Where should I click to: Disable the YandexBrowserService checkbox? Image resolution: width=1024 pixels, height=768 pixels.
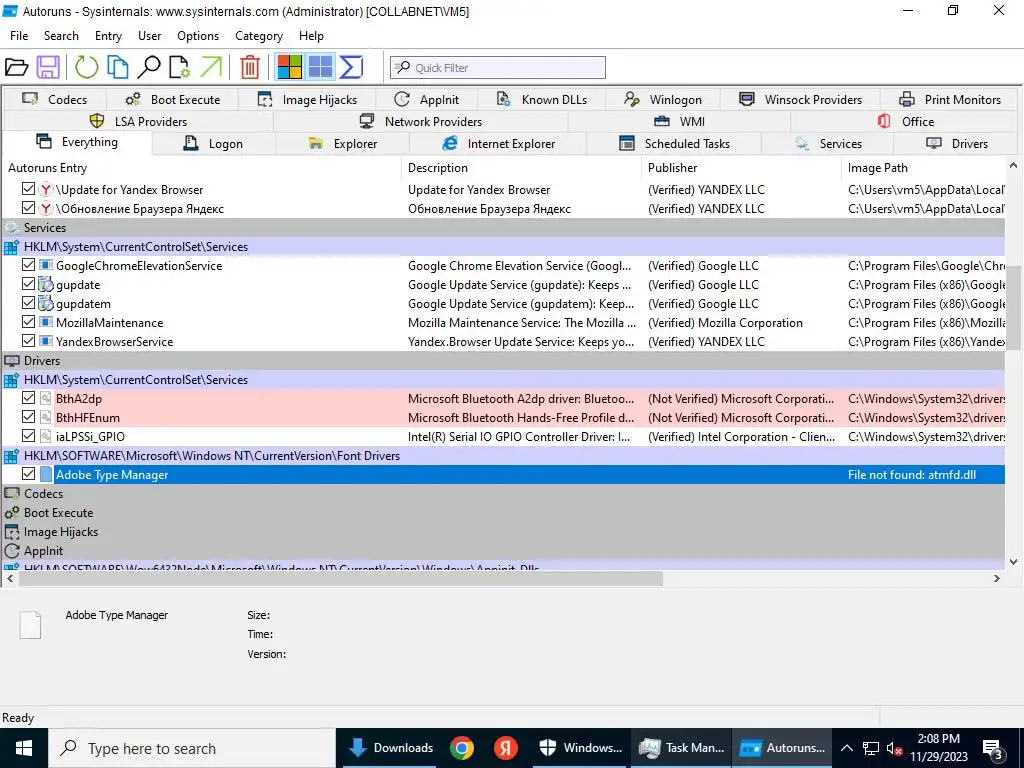28,341
